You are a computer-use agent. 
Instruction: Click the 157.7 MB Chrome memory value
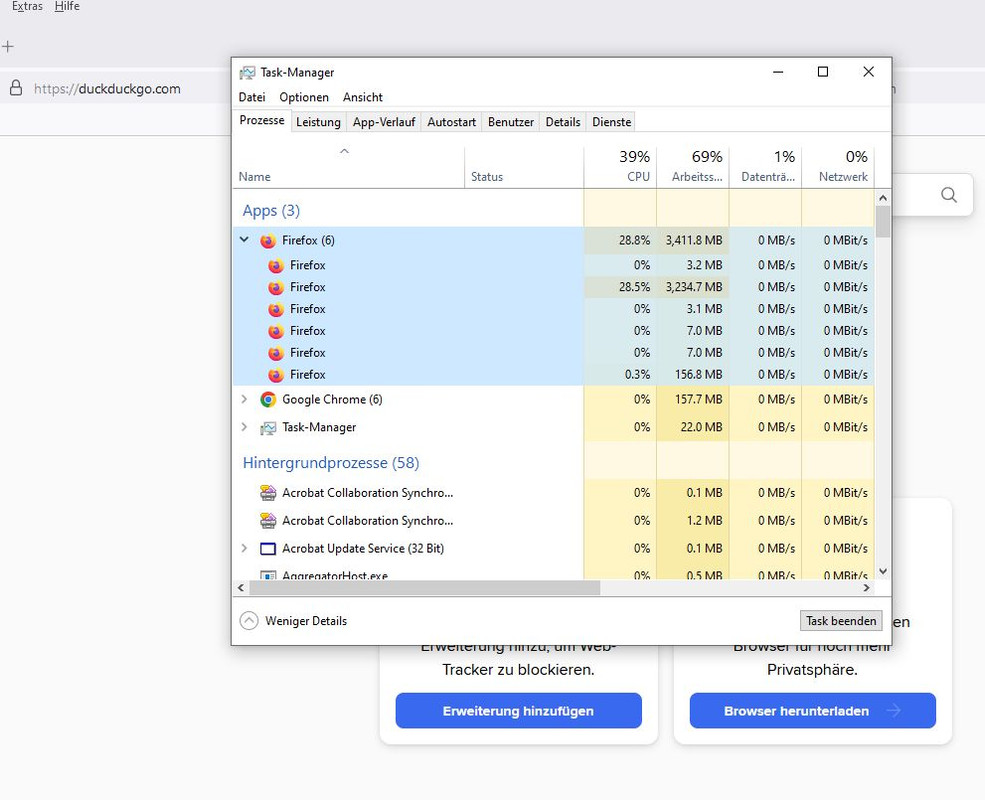click(698, 399)
